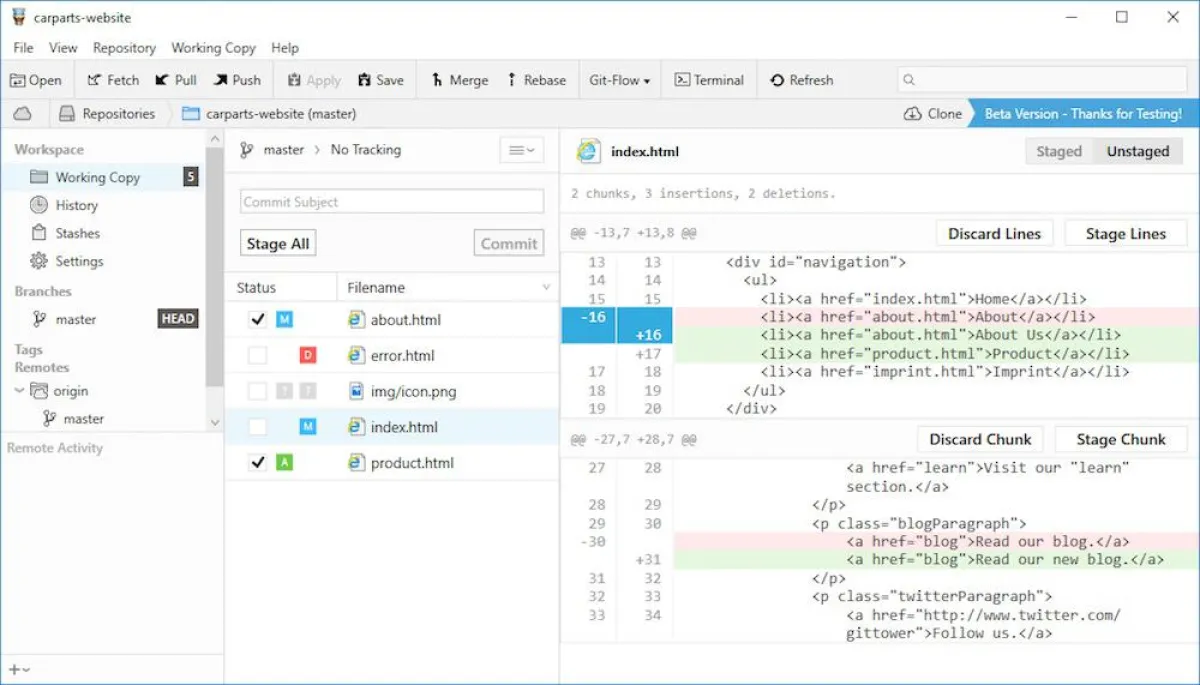Switch to the Staged tab
1200x685 pixels.
point(1058,151)
